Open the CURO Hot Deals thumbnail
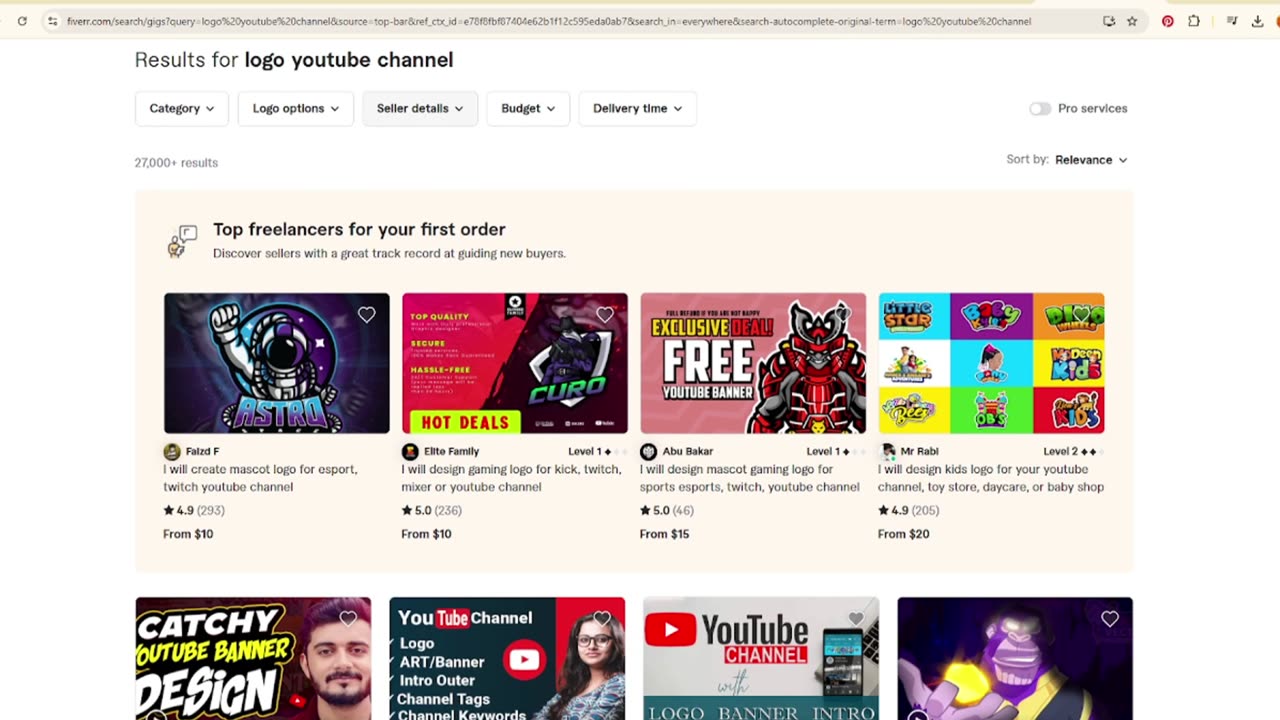1280x720 pixels. pyautogui.click(x=515, y=363)
